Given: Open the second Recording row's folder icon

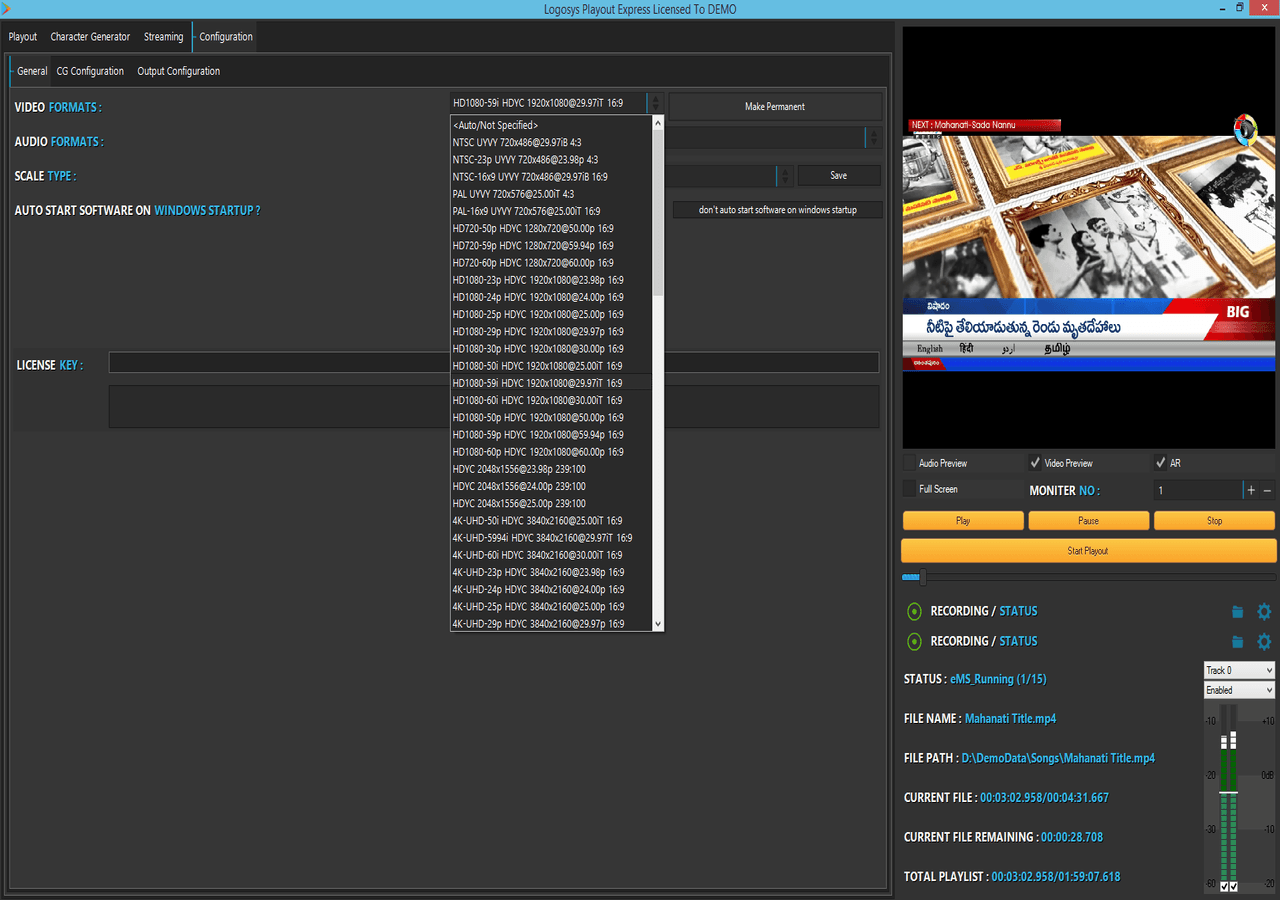Looking at the screenshot, I should [1237, 642].
